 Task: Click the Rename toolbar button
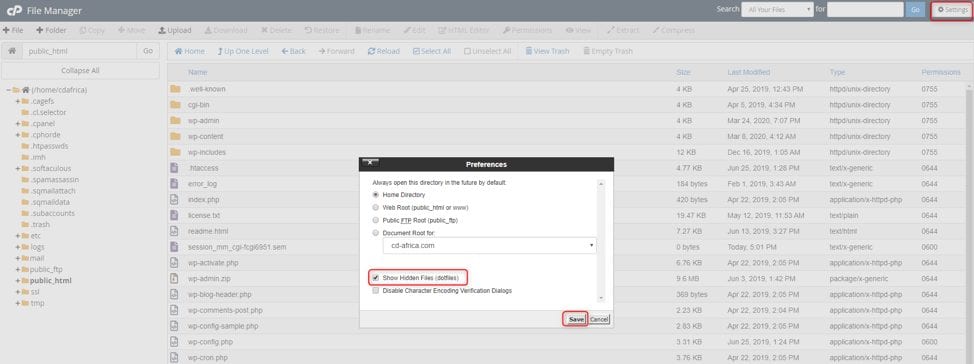coord(372,30)
